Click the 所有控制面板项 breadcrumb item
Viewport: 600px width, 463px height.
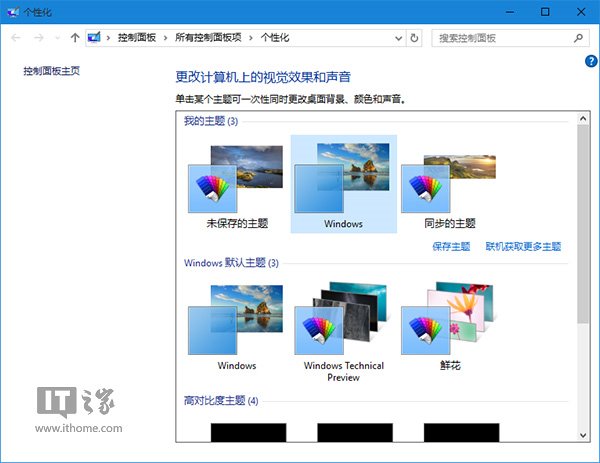(208, 38)
